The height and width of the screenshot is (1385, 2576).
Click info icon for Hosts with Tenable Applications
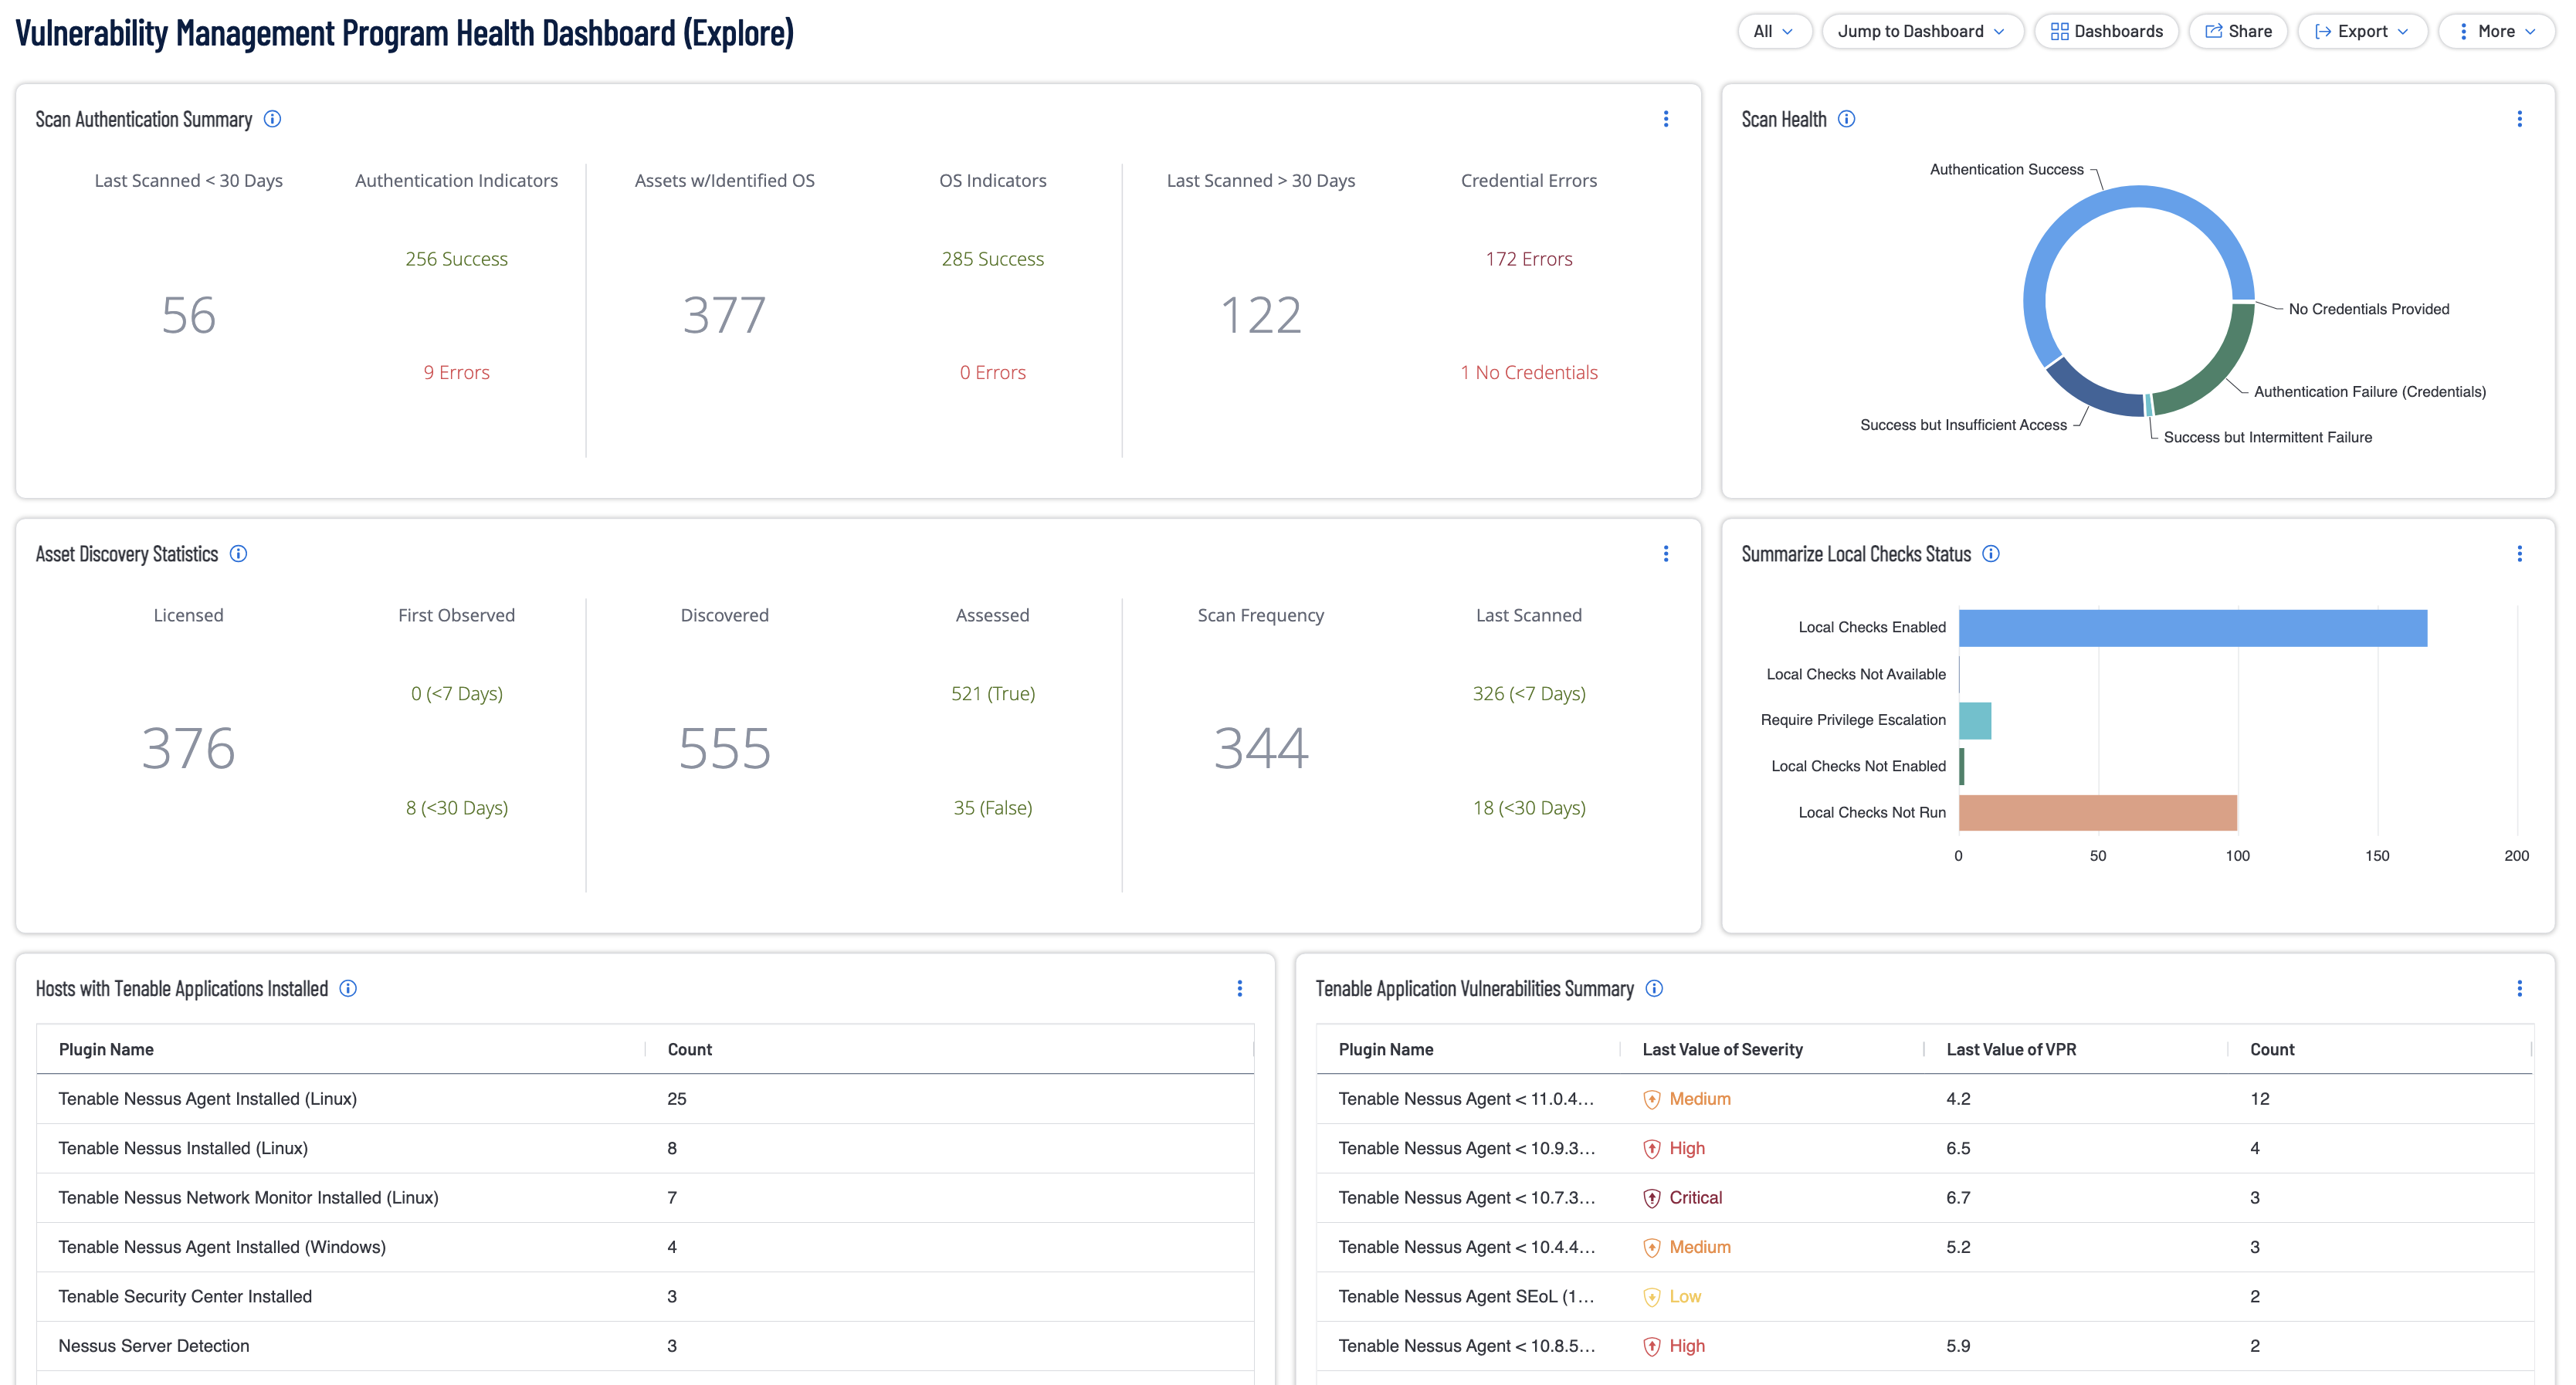348,989
